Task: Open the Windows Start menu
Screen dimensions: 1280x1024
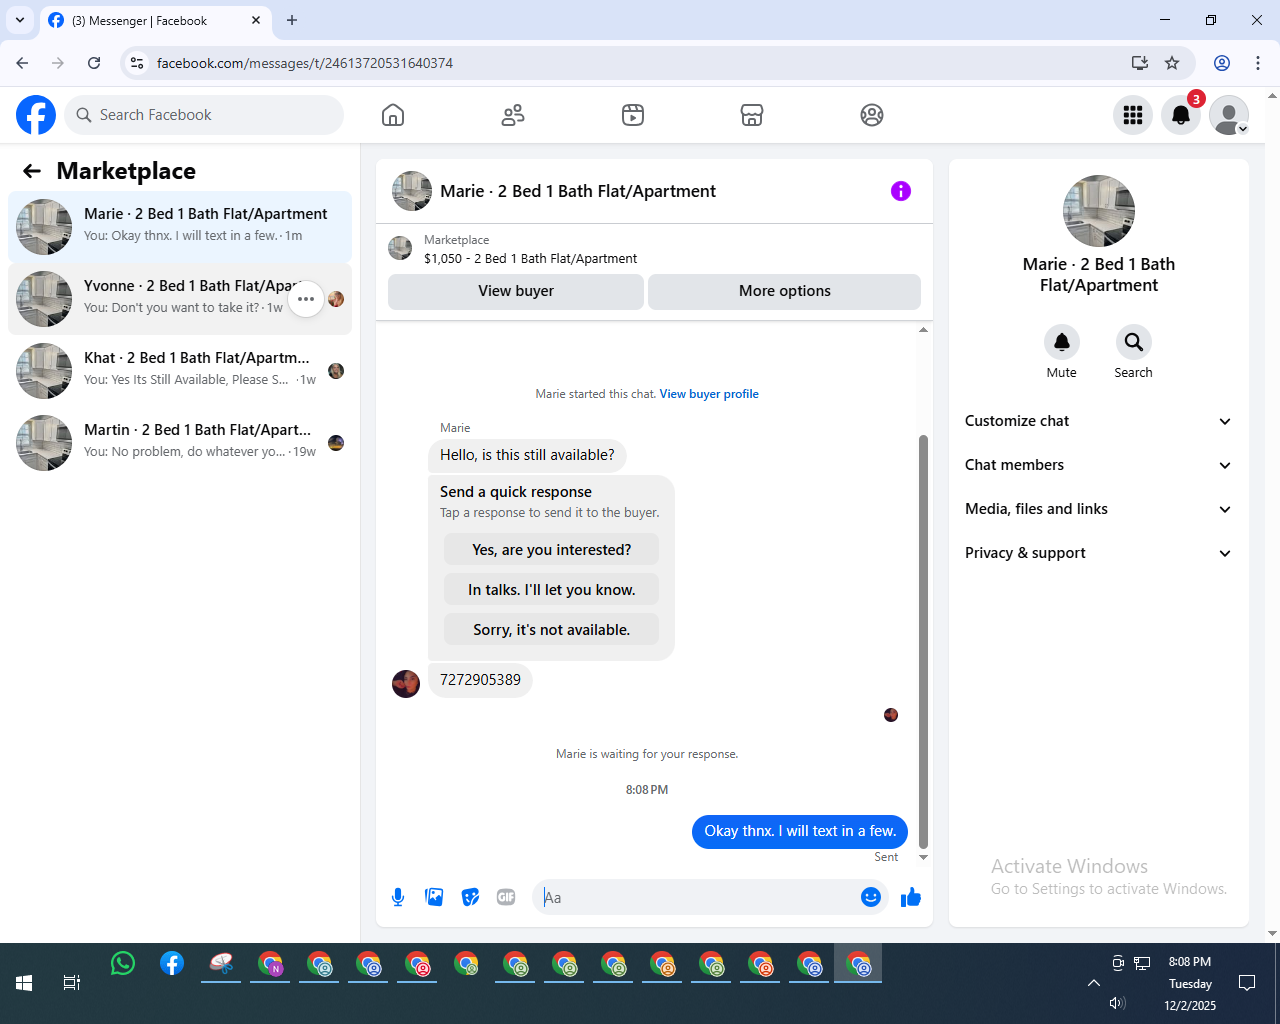Action: coord(24,983)
